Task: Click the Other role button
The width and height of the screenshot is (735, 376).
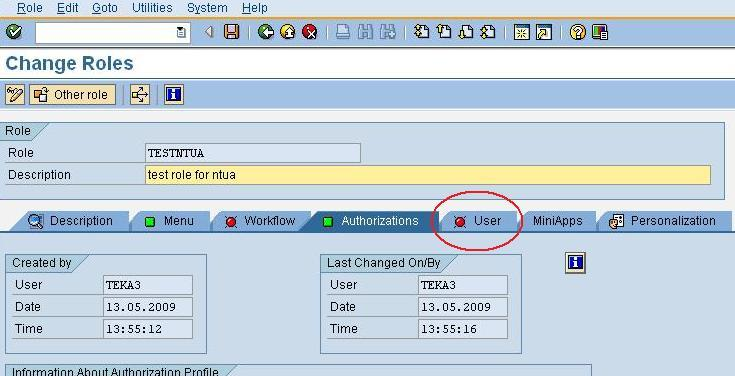Action: pos(72,95)
